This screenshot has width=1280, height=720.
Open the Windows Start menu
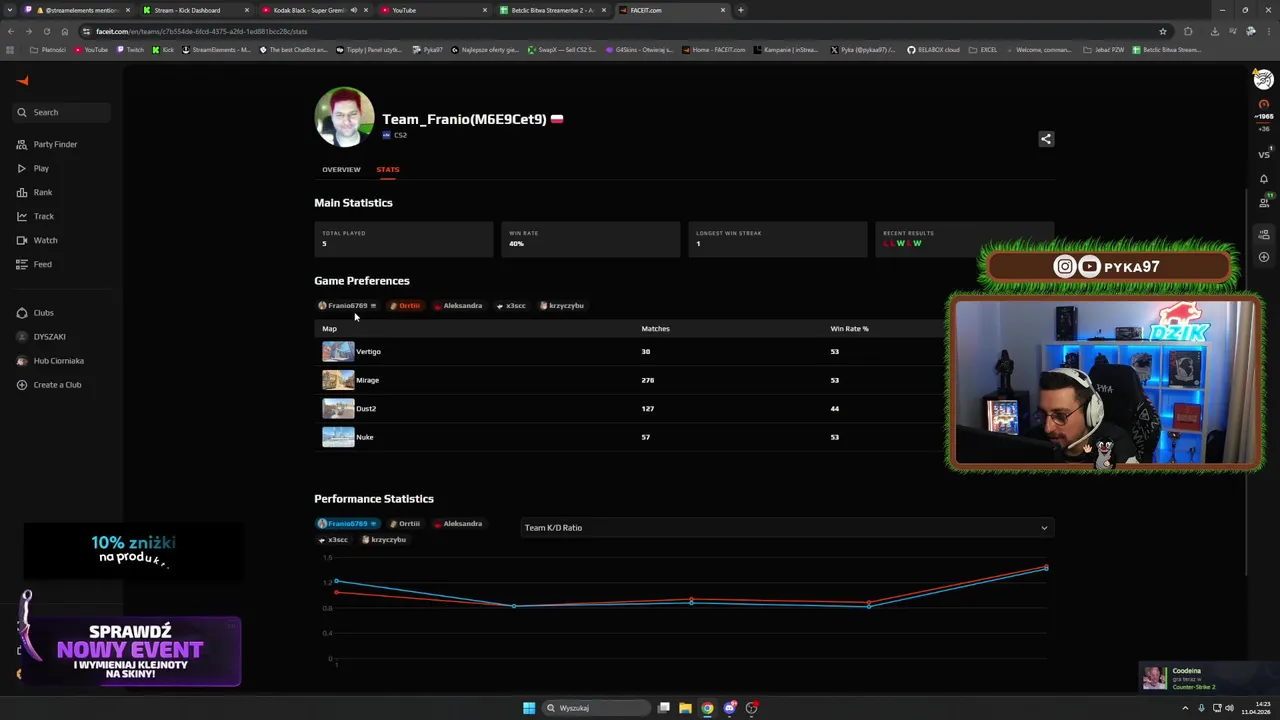(x=529, y=708)
